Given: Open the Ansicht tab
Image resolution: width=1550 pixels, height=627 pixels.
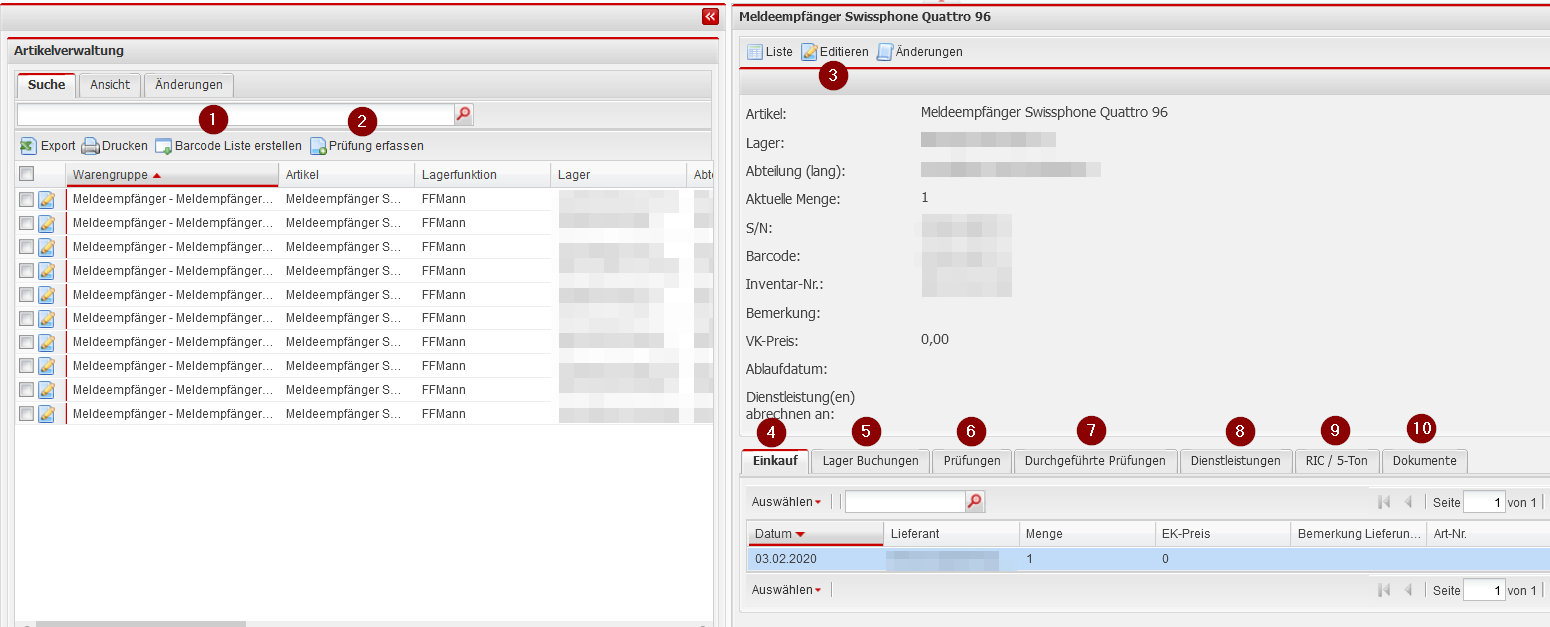Looking at the screenshot, I should tap(110, 85).
